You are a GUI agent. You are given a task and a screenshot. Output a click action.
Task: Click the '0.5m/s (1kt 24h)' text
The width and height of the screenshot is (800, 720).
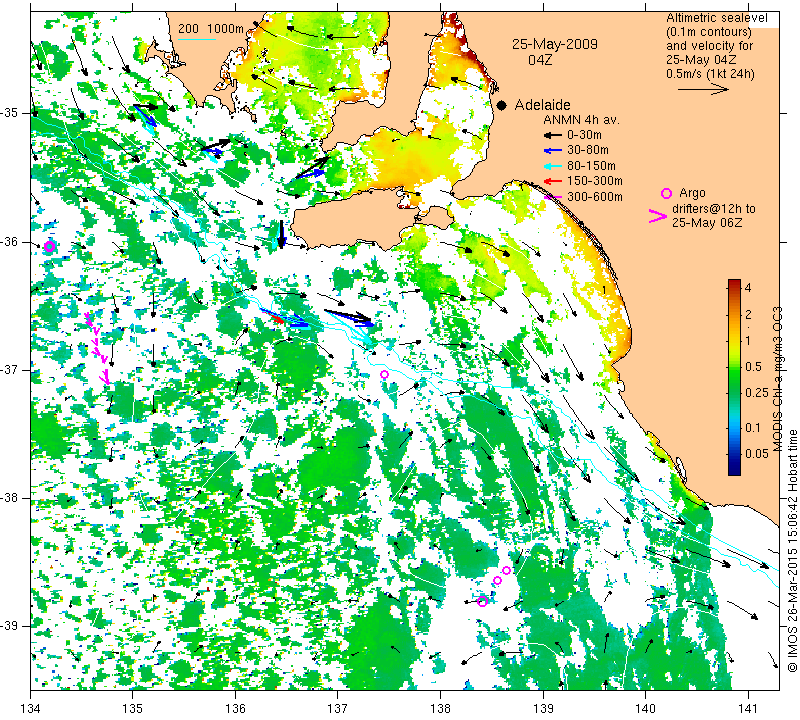pos(710,74)
